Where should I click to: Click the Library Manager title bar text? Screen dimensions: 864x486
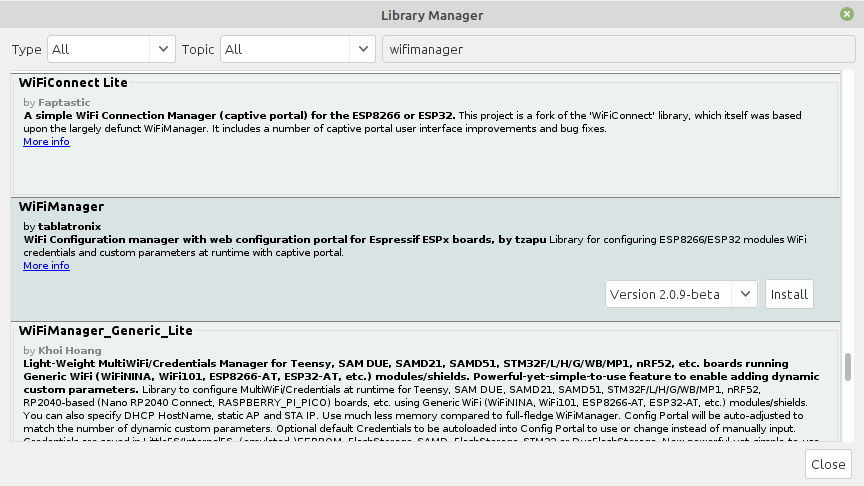point(432,15)
